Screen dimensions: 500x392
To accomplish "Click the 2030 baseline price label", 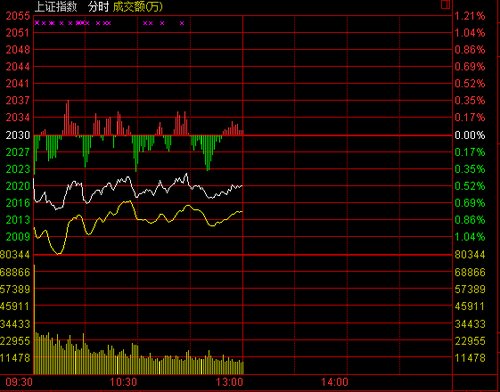I will pyautogui.click(x=18, y=135).
